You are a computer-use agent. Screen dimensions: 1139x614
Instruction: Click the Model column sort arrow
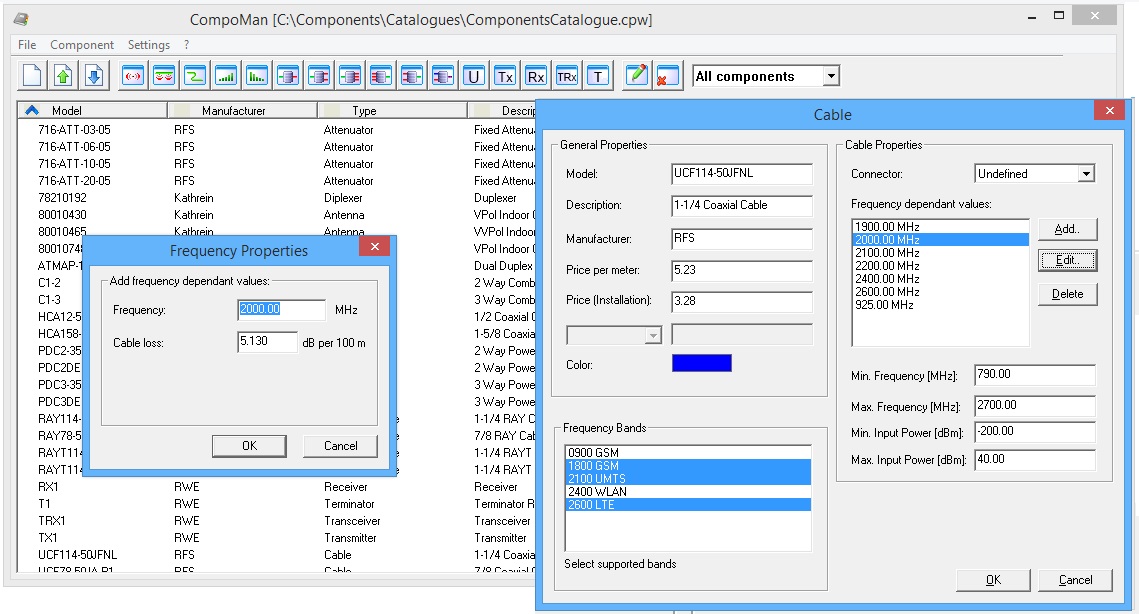click(32, 110)
